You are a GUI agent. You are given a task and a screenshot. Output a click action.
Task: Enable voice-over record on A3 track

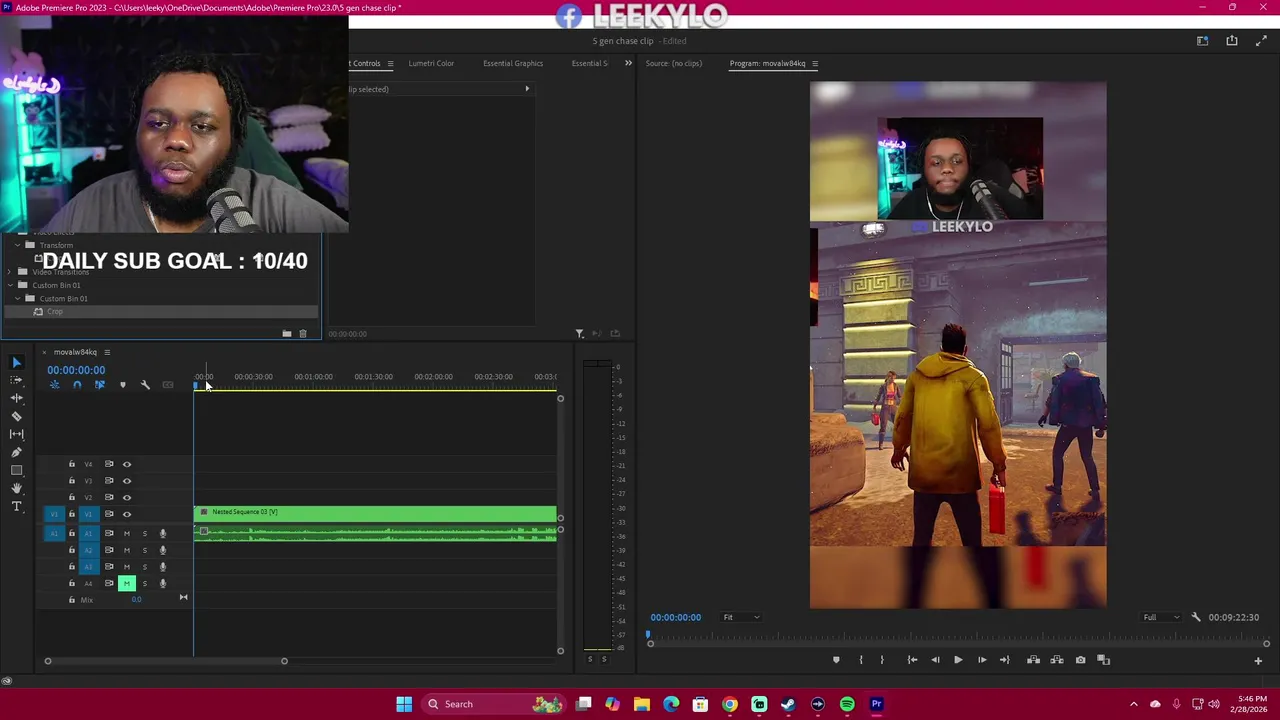(x=162, y=567)
